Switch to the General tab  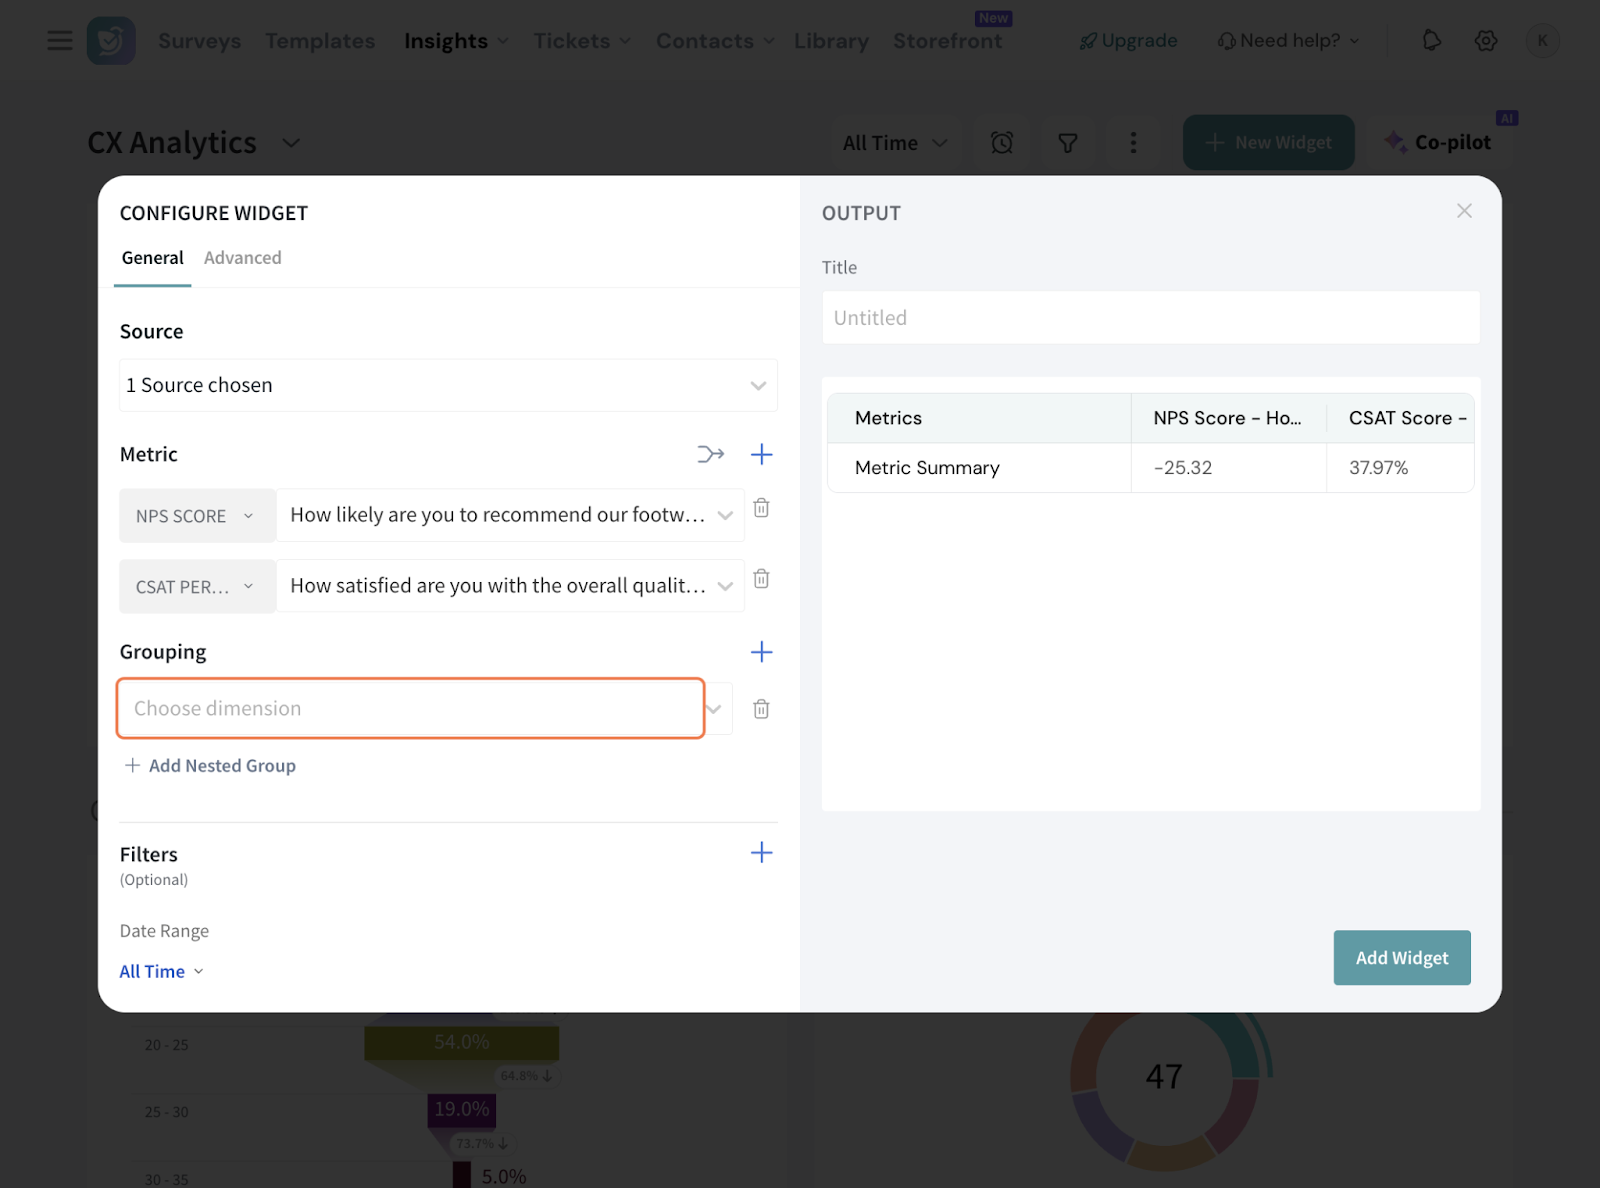[x=152, y=258]
